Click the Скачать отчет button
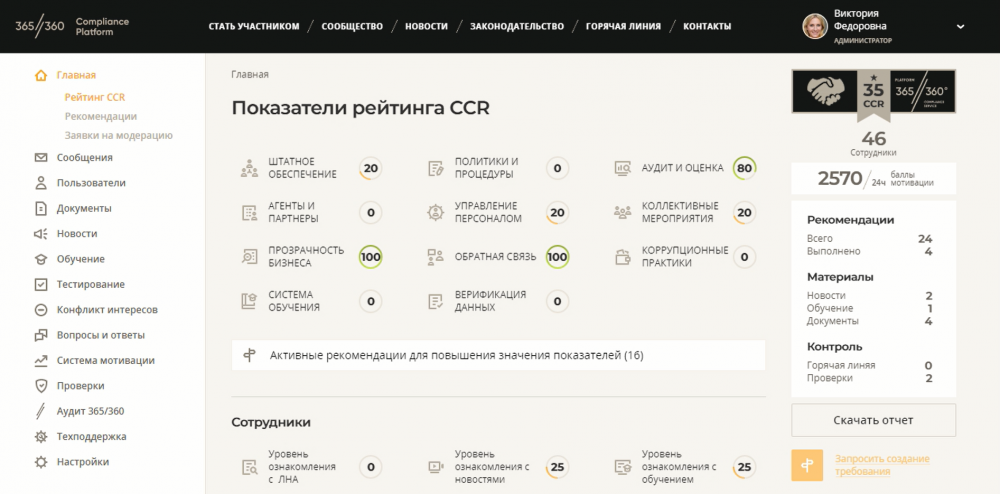This screenshot has width=1000, height=494. [x=874, y=420]
